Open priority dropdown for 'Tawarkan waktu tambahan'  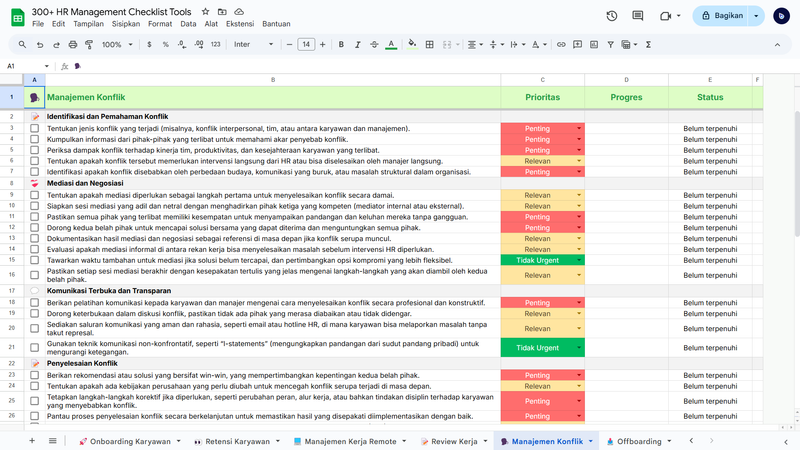pos(579,260)
